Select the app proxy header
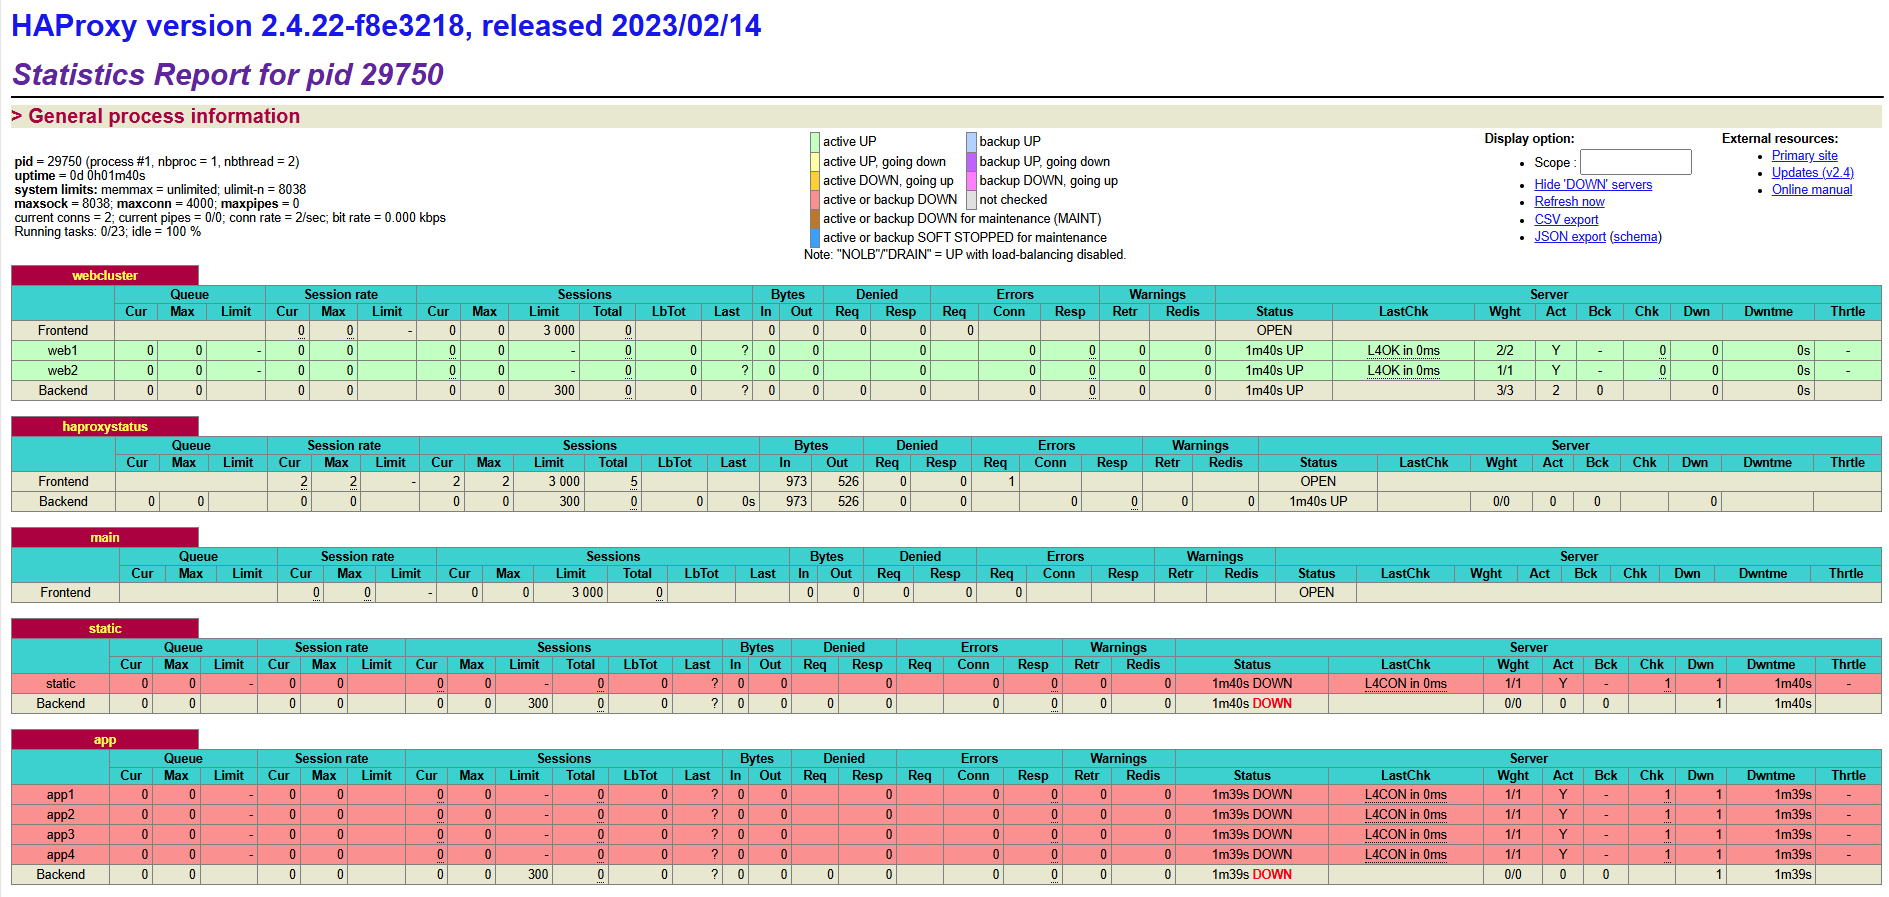Screen dimensions: 1889x897 pyautogui.click(x=105, y=739)
